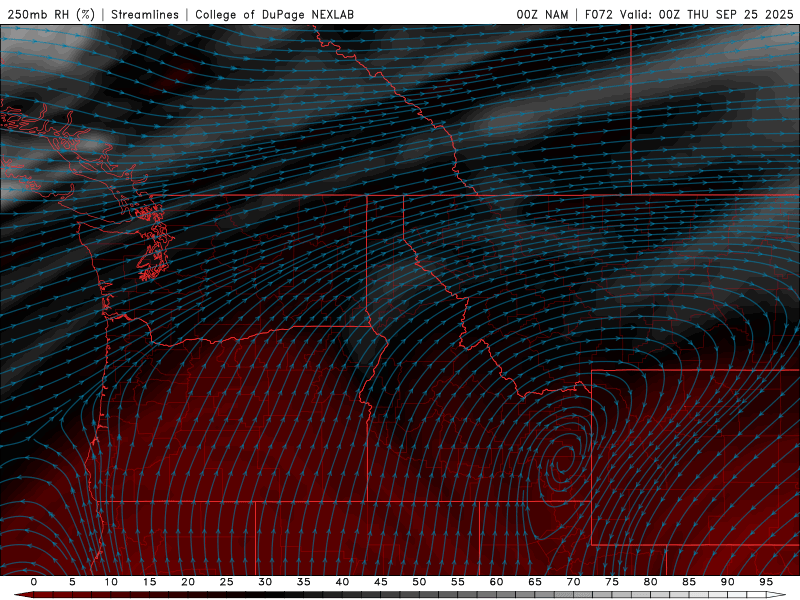Image resolution: width=800 pixels, height=600 pixels.
Task: Click the '00Z NAM' model label
Action: 542,14
